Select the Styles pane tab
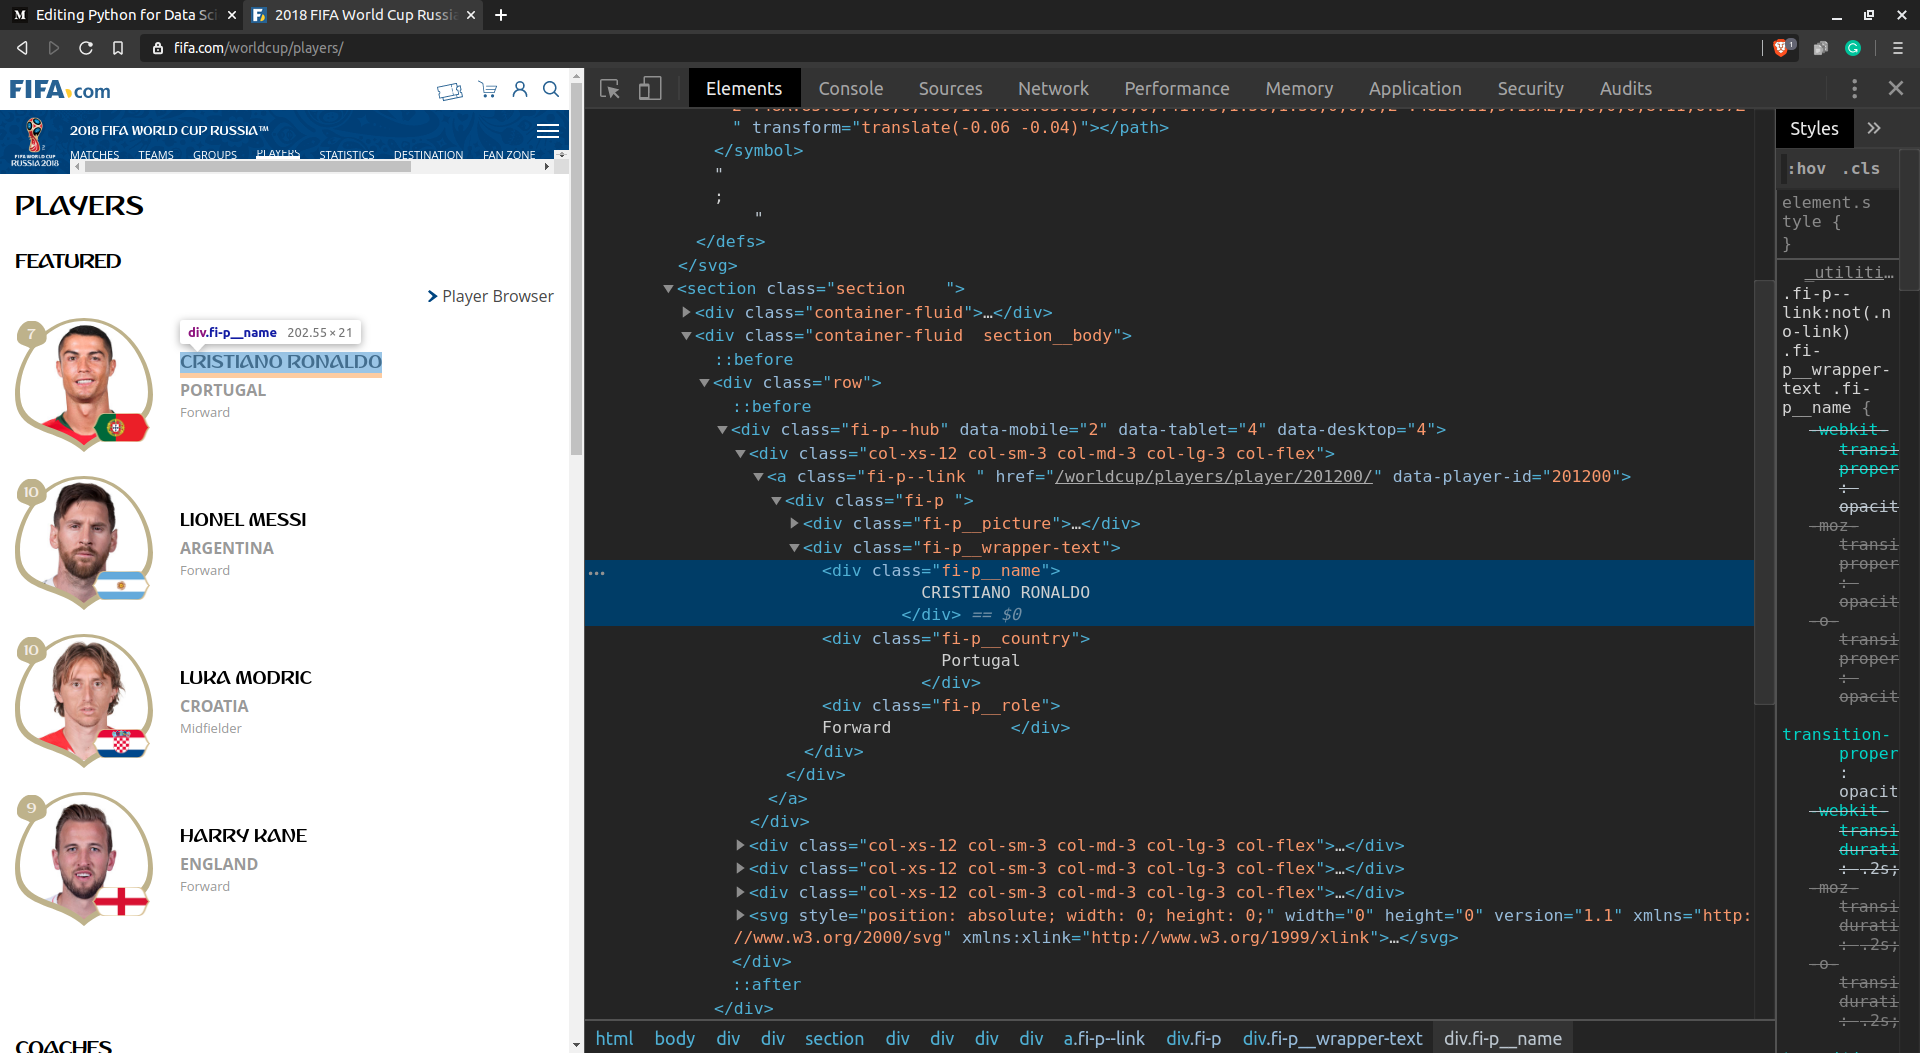1920x1053 pixels. [1814, 128]
